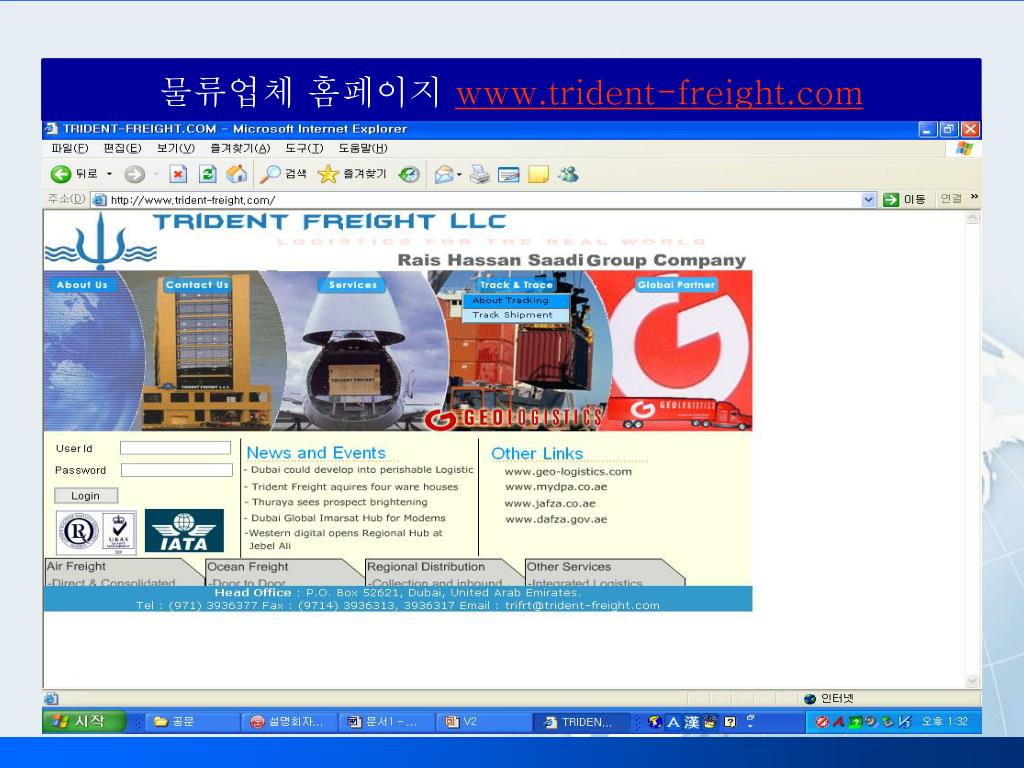Click the Track & Trace navigation tab
Viewport: 1024px width, 768px height.
(x=516, y=285)
